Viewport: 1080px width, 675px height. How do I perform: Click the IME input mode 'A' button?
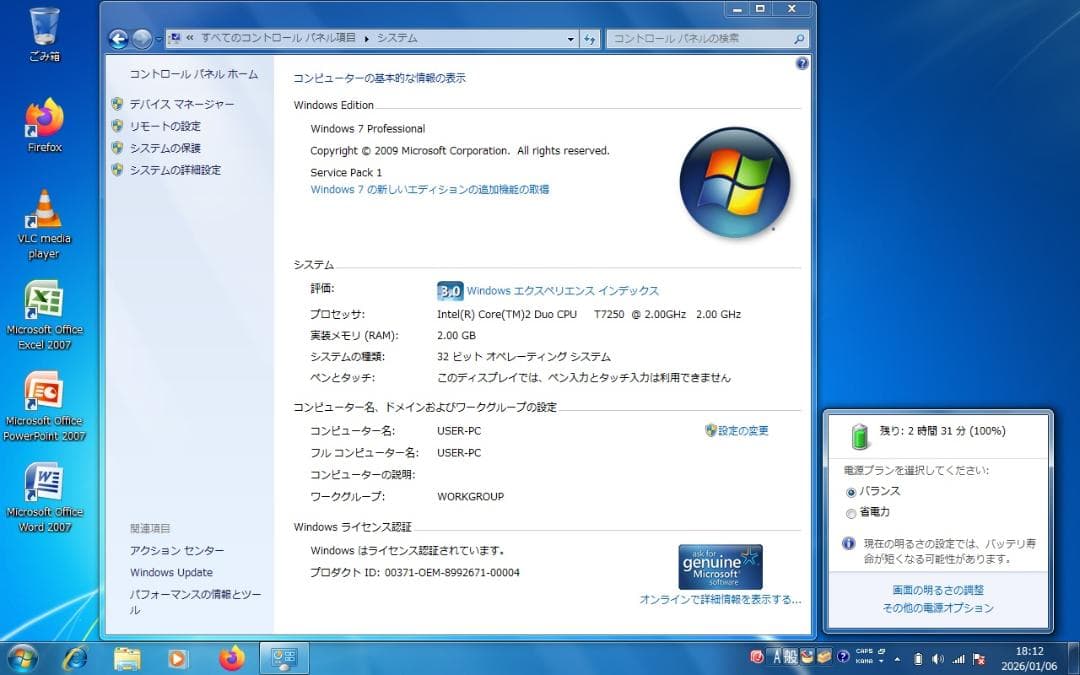776,657
